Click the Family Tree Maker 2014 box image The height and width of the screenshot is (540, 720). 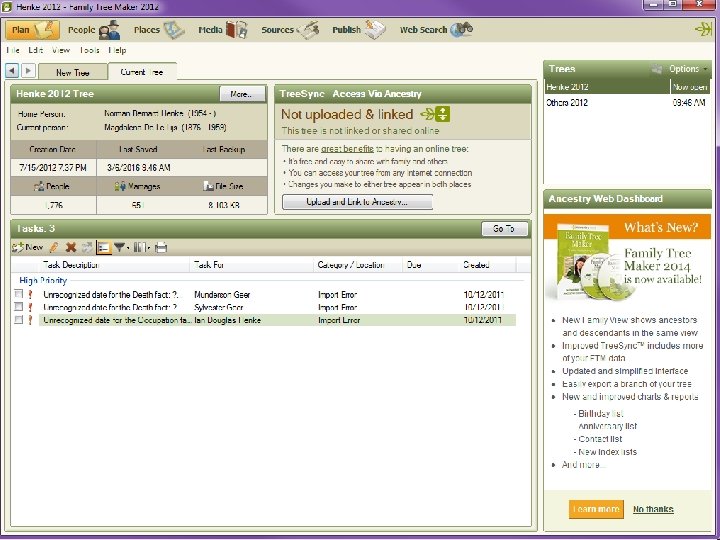(x=583, y=261)
